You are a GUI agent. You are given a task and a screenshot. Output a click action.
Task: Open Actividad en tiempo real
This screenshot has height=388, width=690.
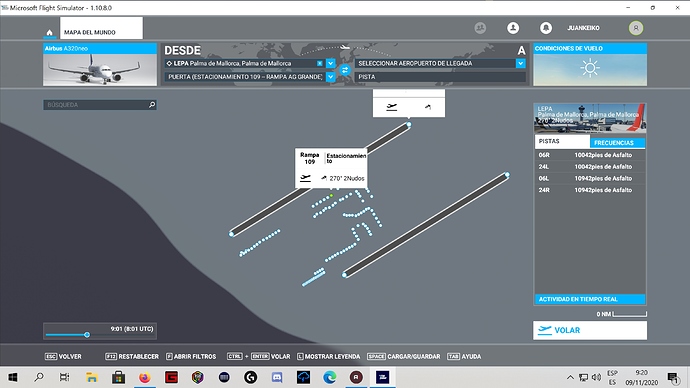pyautogui.click(x=590, y=299)
